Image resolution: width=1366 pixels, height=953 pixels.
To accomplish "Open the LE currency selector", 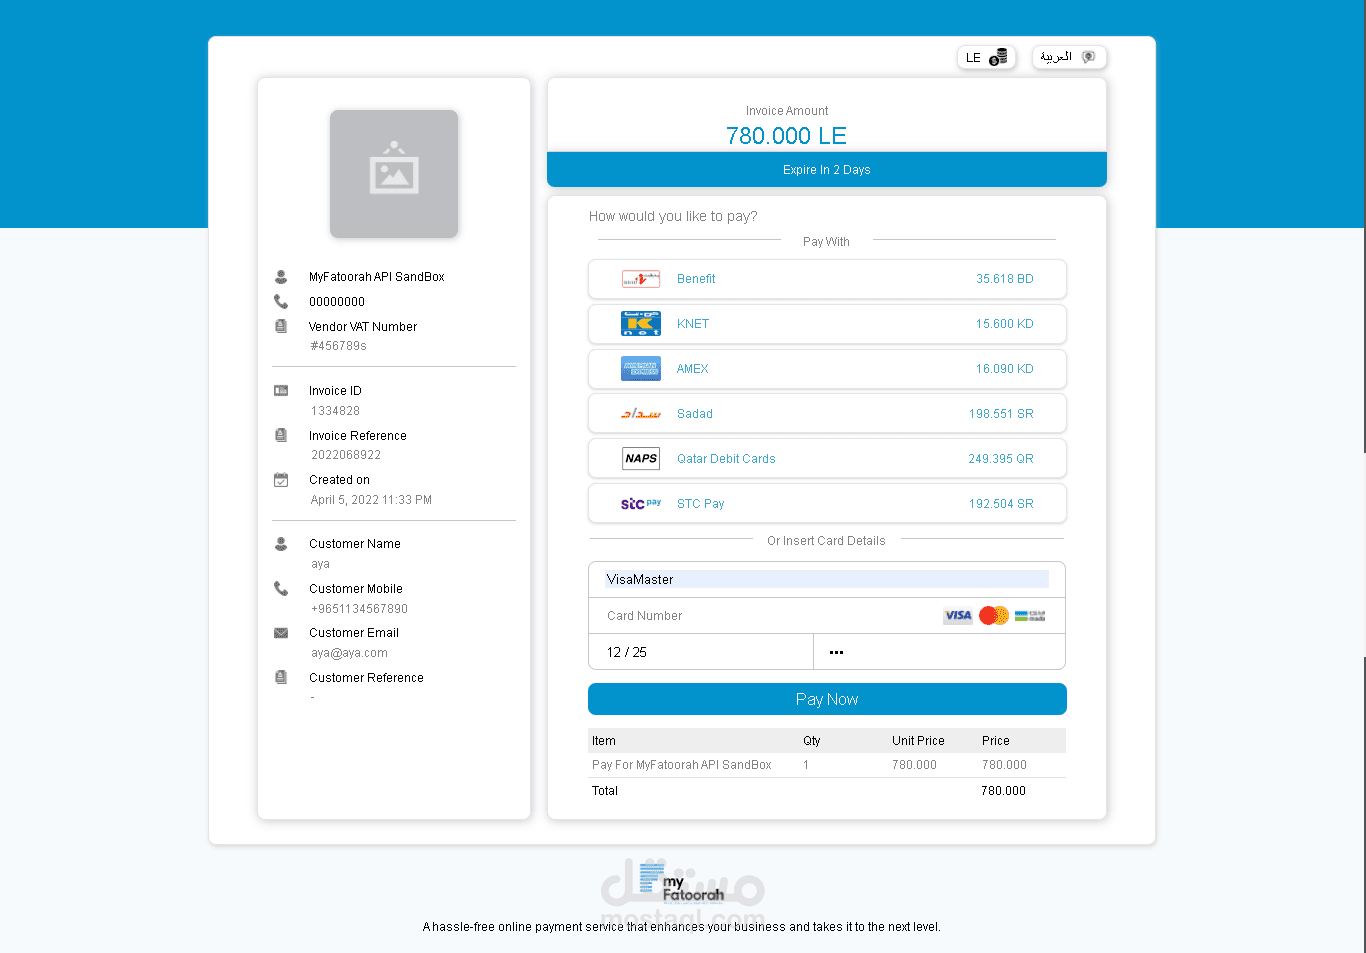I will click(x=986, y=57).
